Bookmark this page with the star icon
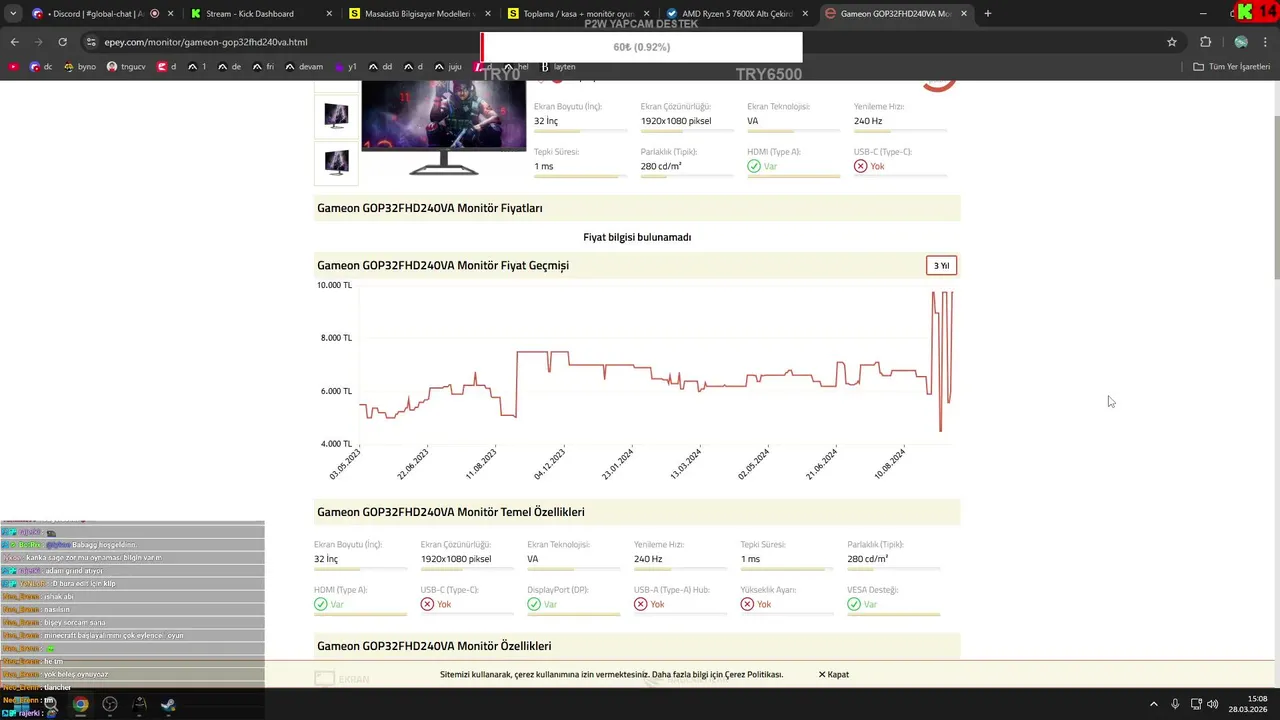This screenshot has height=720, width=1280. tap(1172, 42)
